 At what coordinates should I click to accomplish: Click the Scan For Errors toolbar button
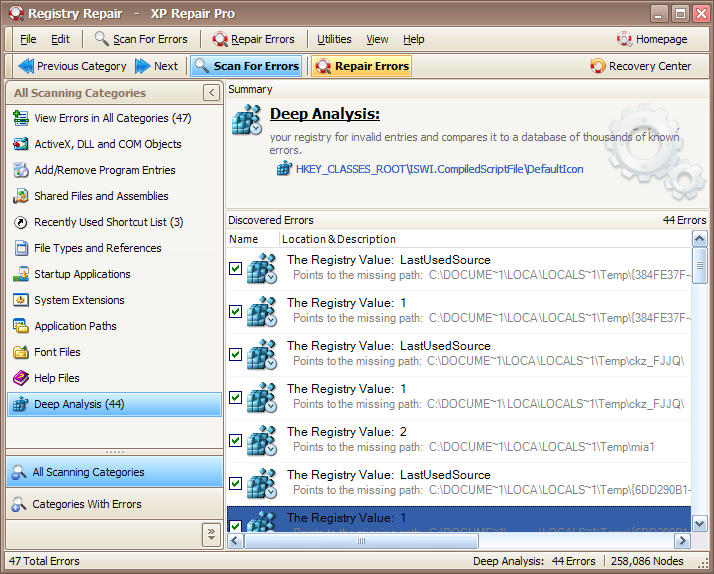click(x=246, y=66)
